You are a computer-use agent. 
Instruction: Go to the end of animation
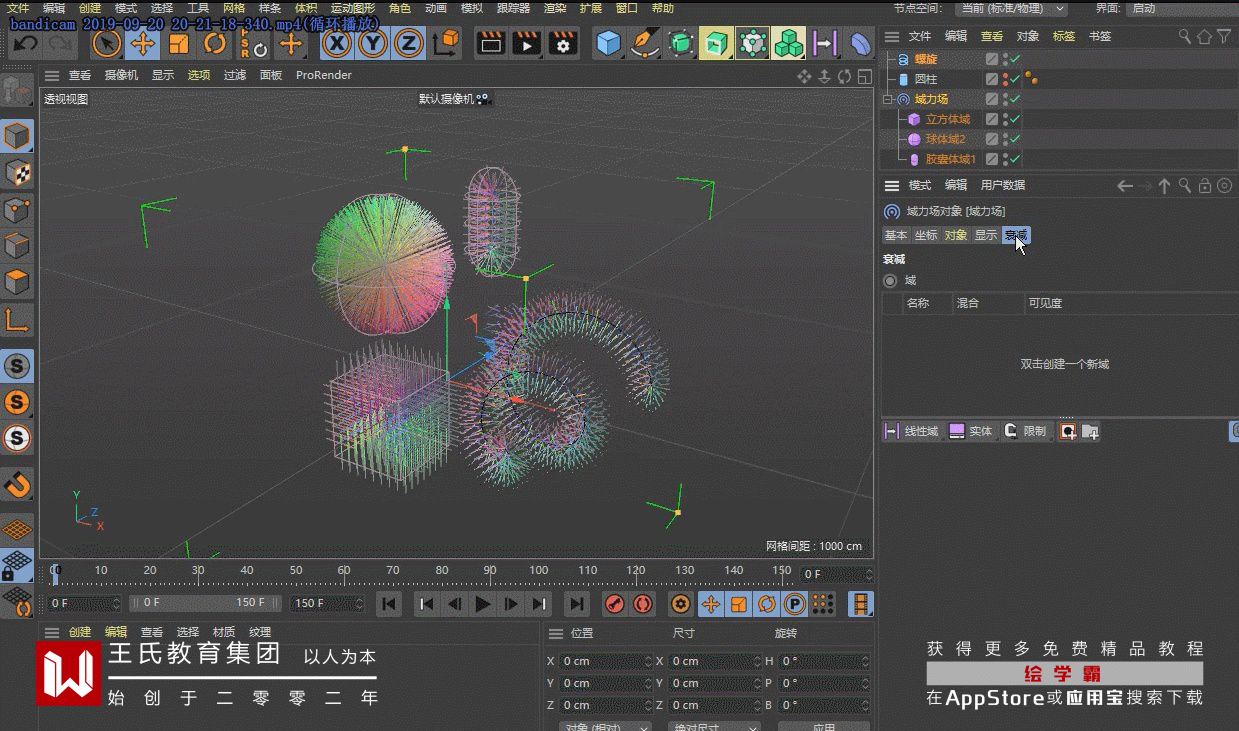click(x=576, y=604)
